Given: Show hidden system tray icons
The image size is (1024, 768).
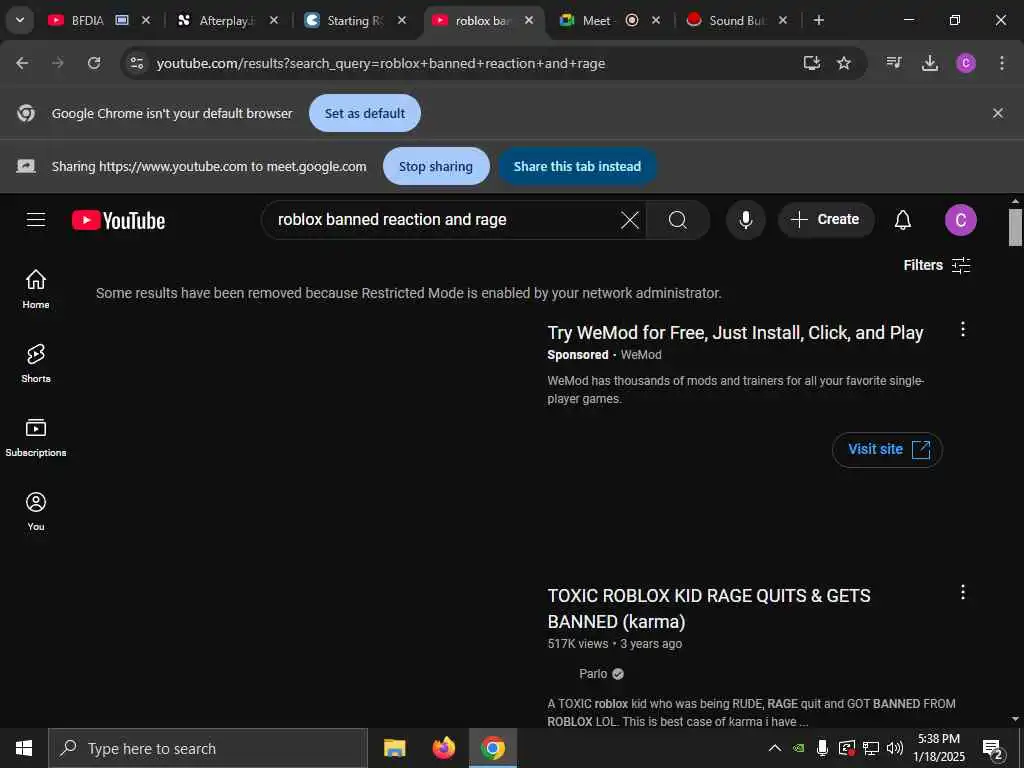Looking at the screenshot, I should point(775,748).
